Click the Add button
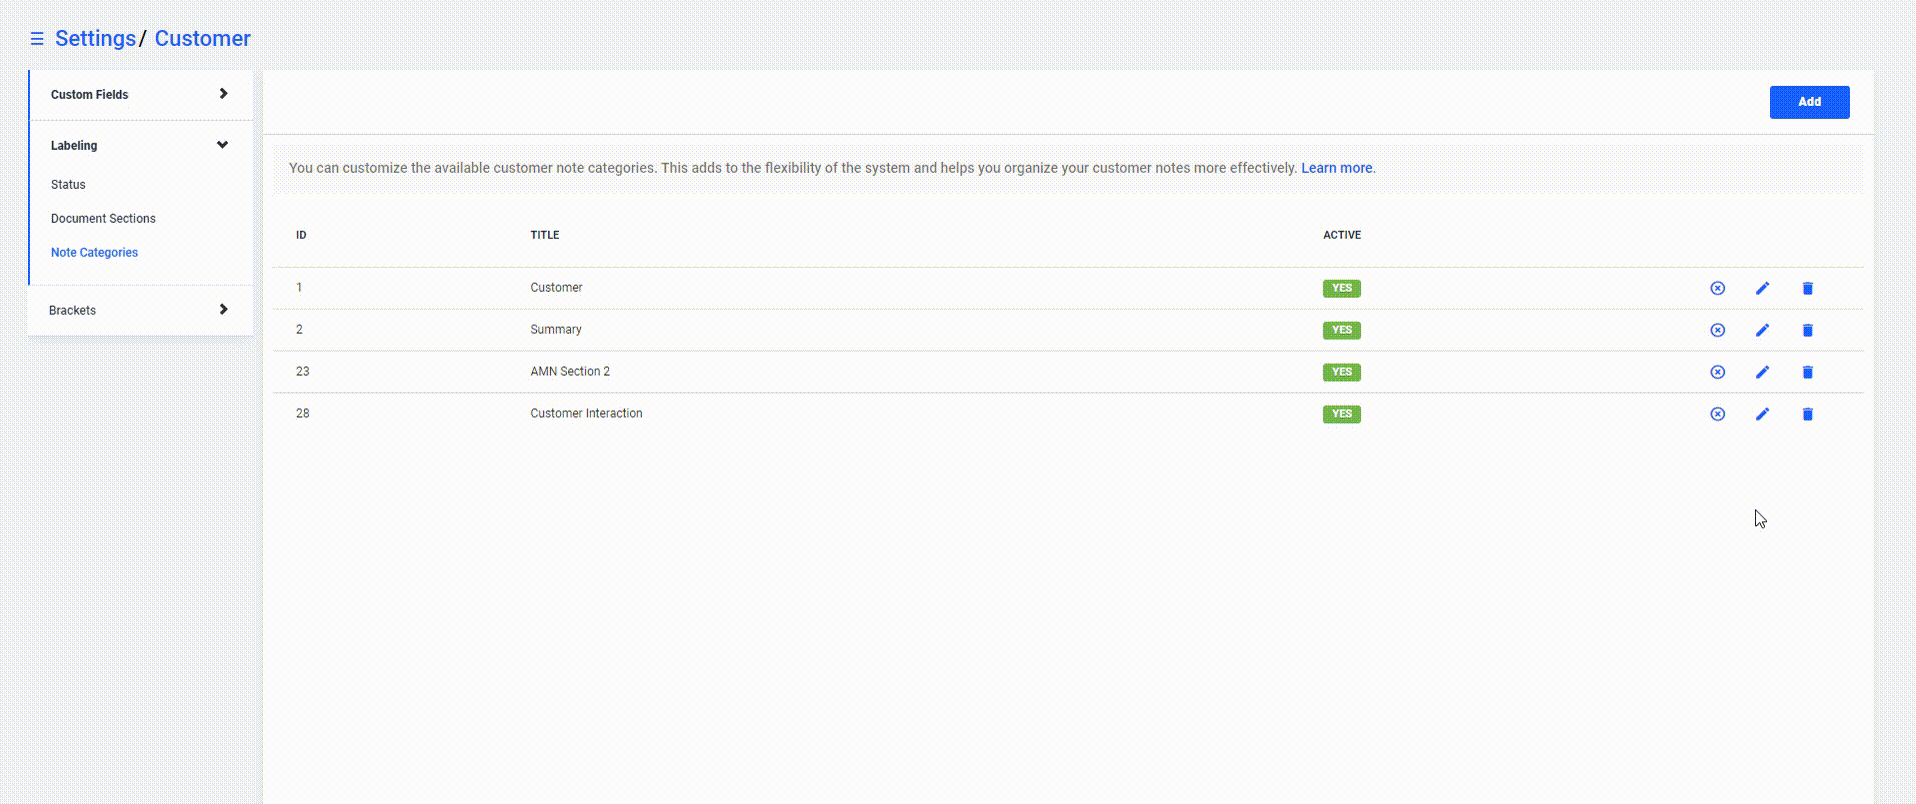 click(x=1809, y=102)
